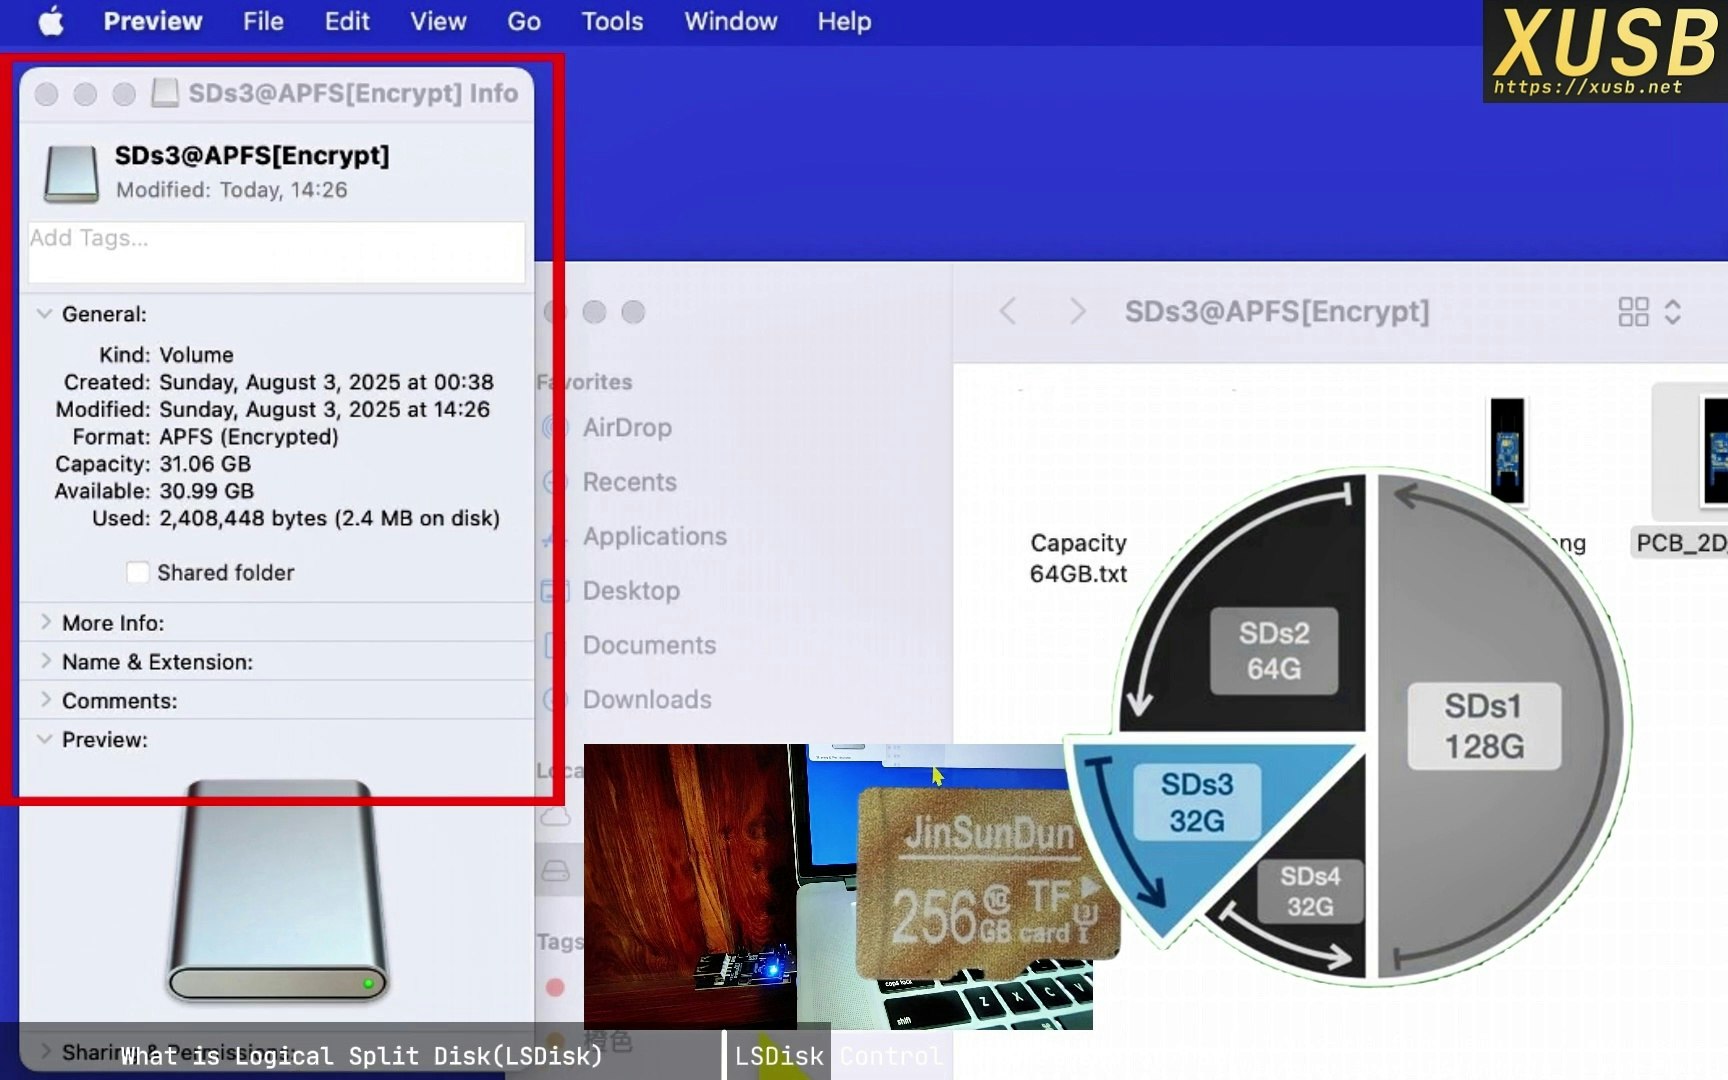
Task: Enable the Shared folder checkbox
Action: coord(137,572)
